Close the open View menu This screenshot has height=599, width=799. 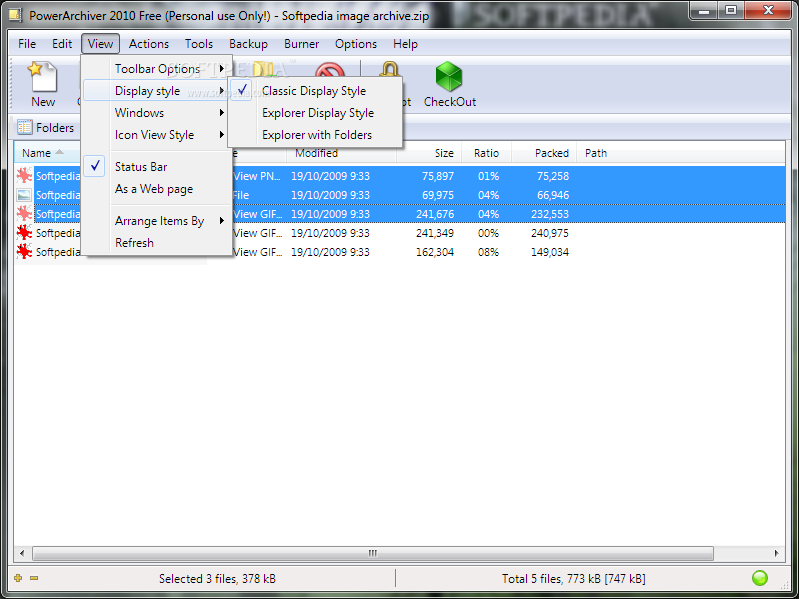point(100,44)
